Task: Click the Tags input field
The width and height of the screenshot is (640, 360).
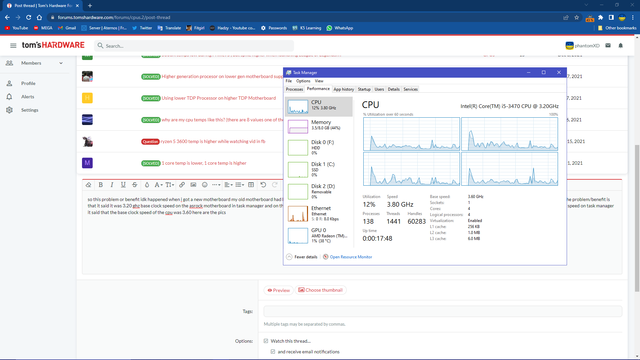Action: click(x=443, y=311)
